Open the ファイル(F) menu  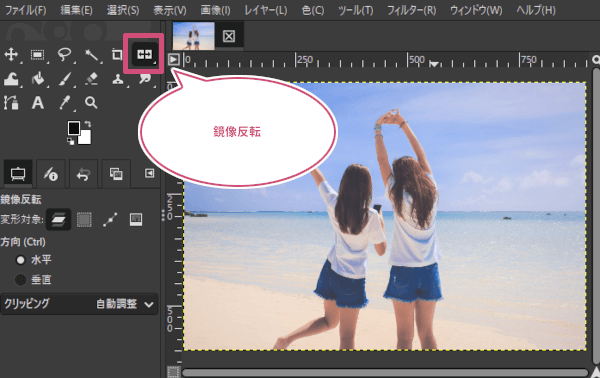click(25, 10)
